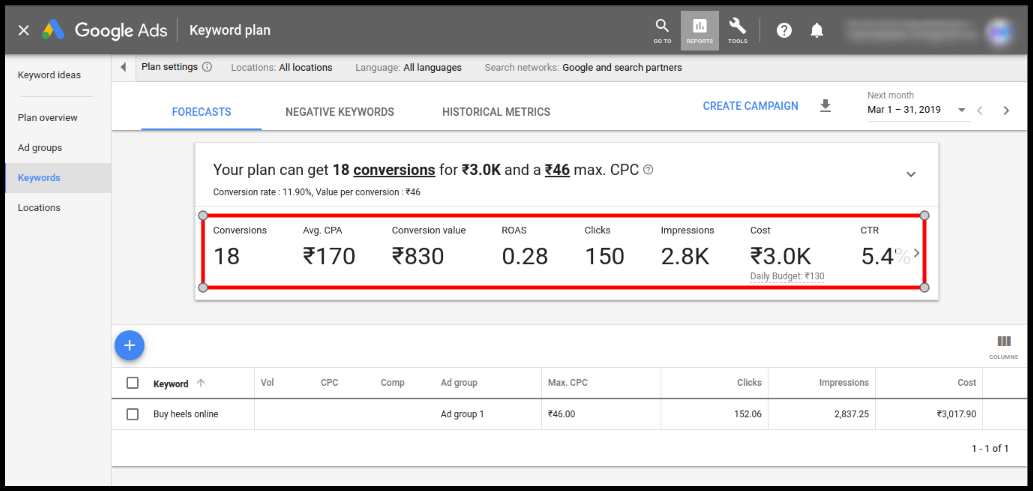
Task: Click the Ad group 1 cell
Action: click(462, 415)
